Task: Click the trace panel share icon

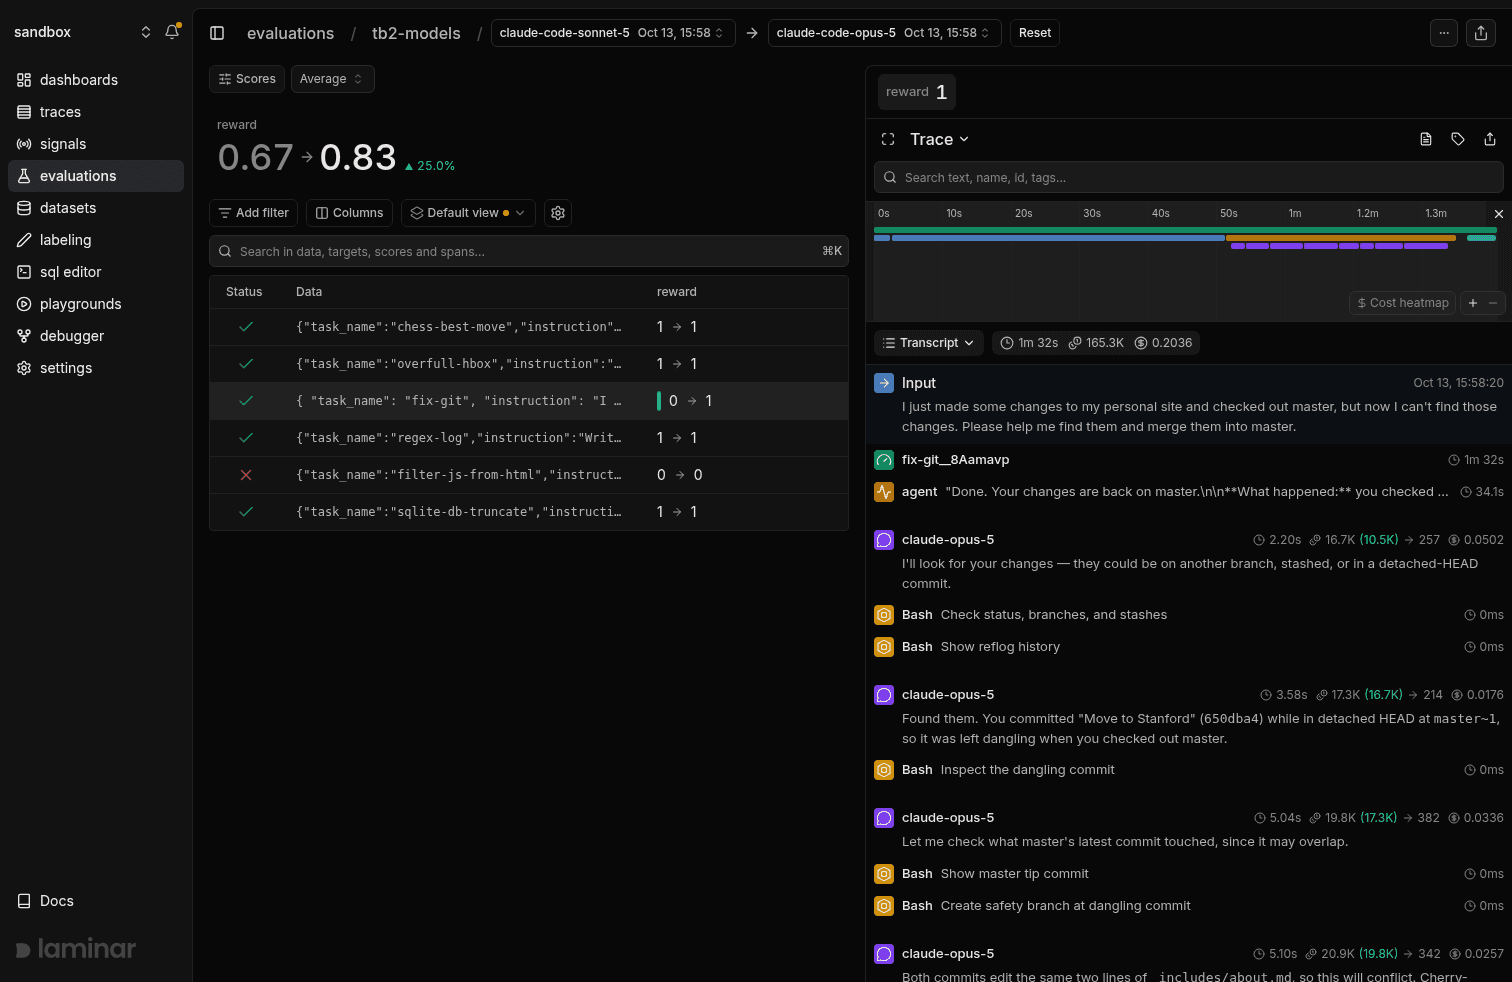Action: pos(1490,139)
